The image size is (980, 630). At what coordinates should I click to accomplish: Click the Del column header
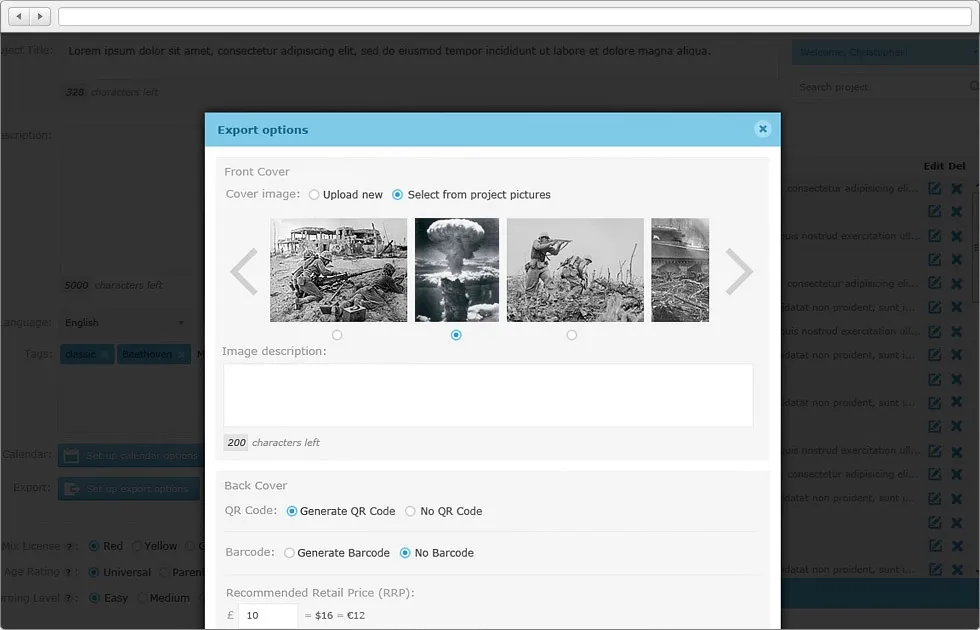click(957, 166)
